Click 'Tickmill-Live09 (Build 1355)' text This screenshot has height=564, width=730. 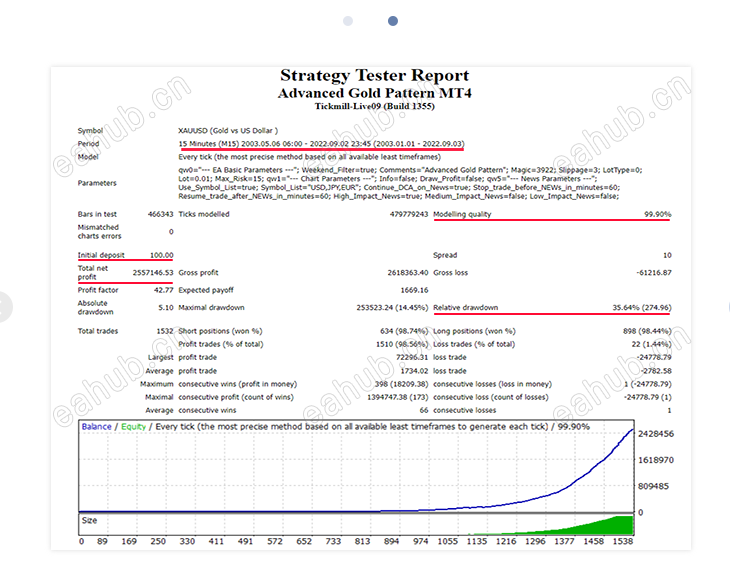(375, 106)
